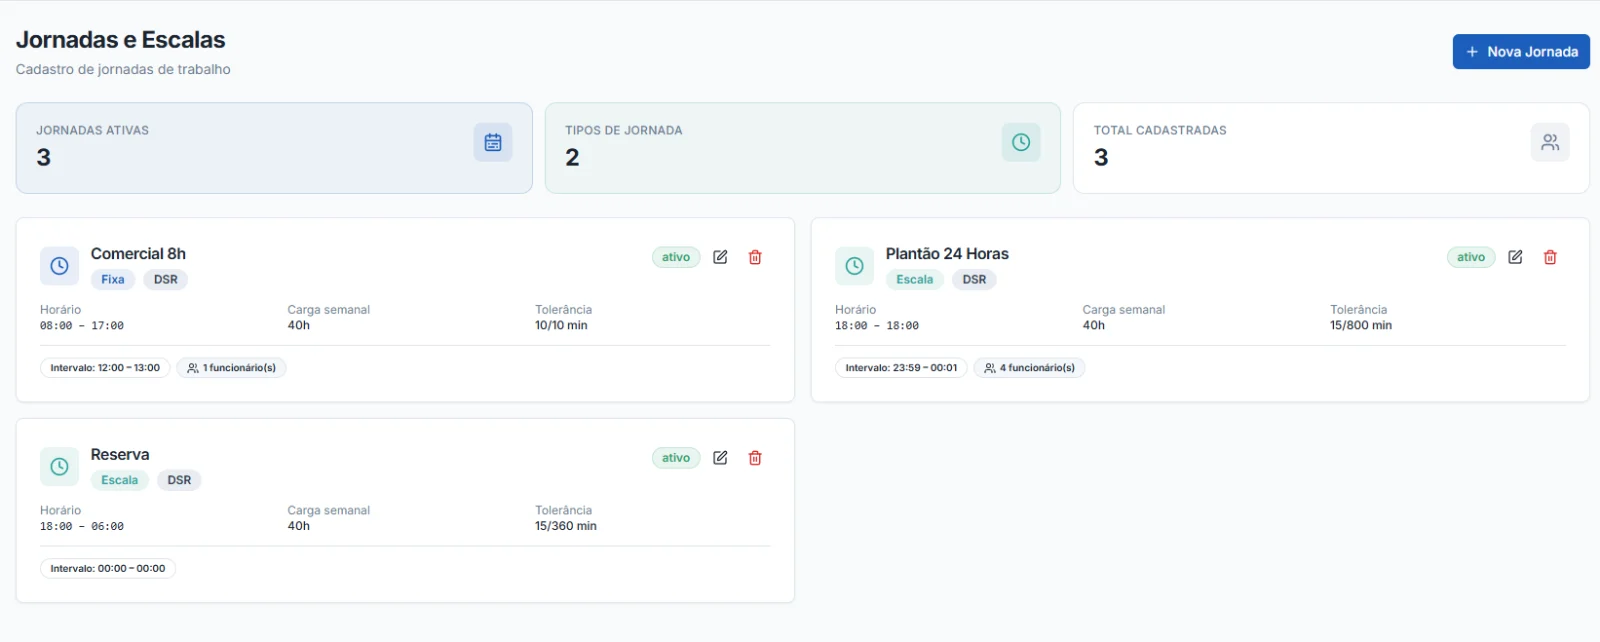Viewport: 1600px width, 642px height.
Task: Click the Escala tag on Reserva
Action: pyautogui.click(x=120, y=481)
